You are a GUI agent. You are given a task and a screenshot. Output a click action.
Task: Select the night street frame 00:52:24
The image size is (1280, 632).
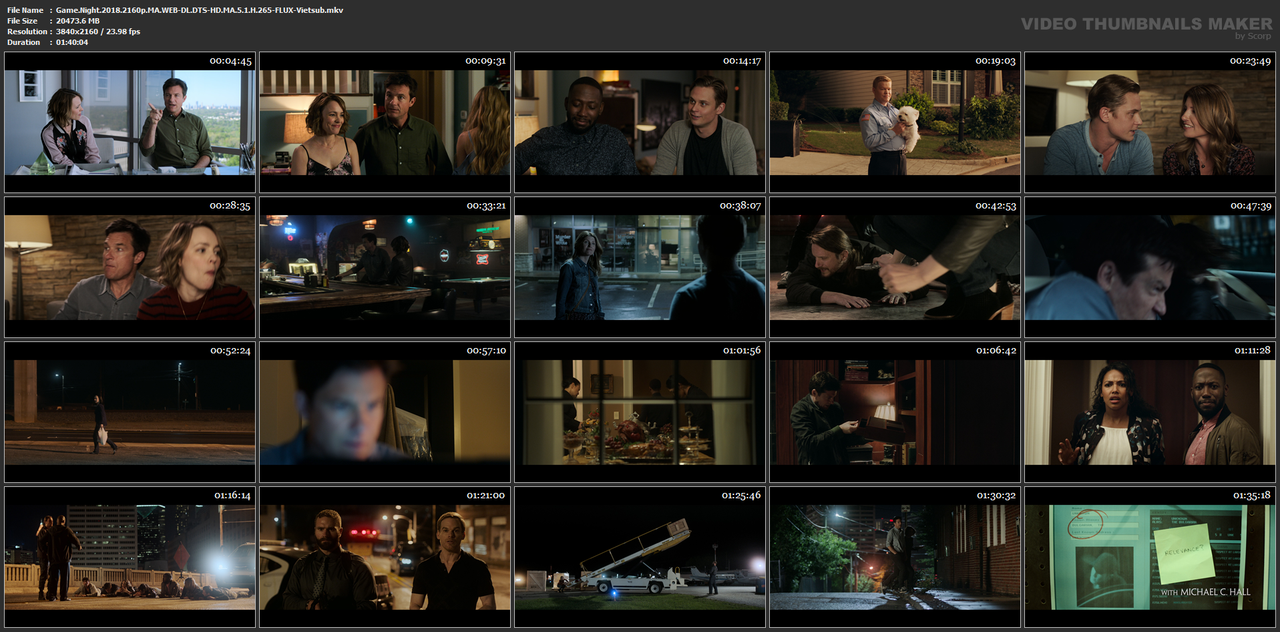click(130, 412)
